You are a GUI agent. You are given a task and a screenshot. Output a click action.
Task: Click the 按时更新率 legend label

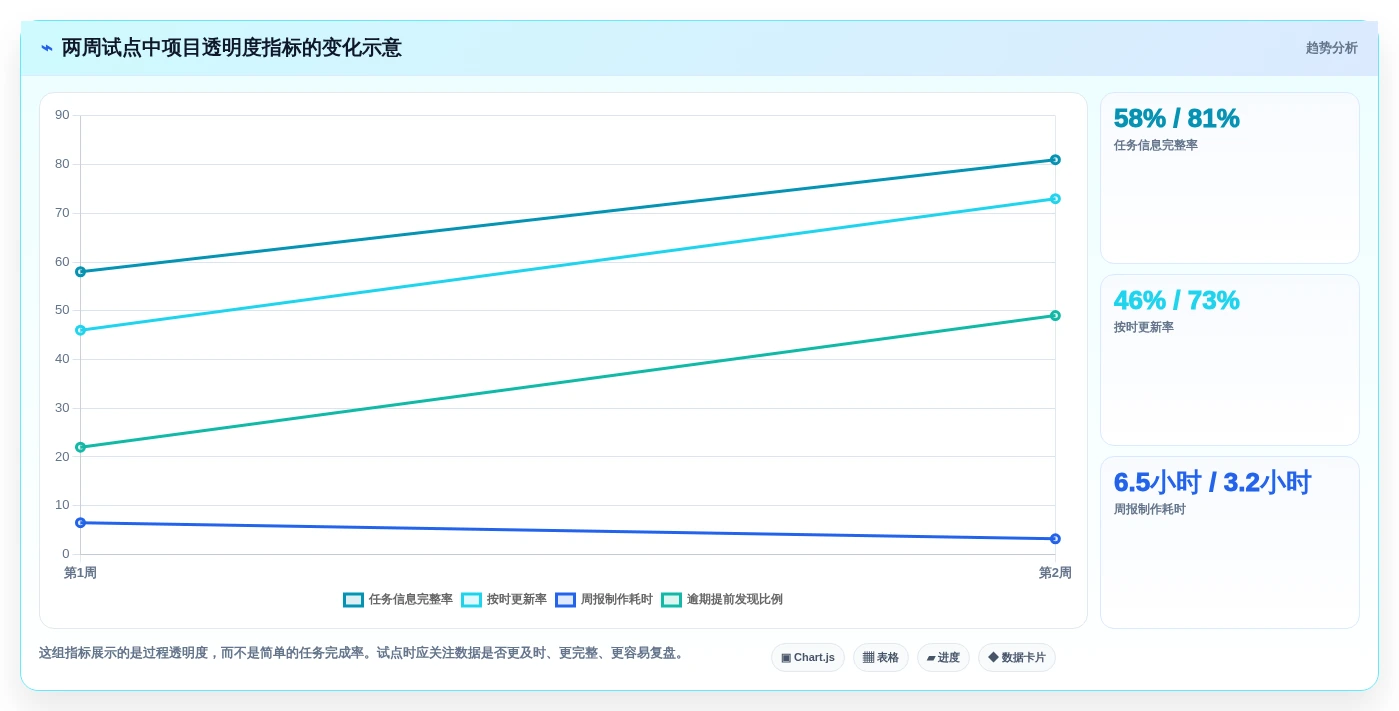coord(517,600)
